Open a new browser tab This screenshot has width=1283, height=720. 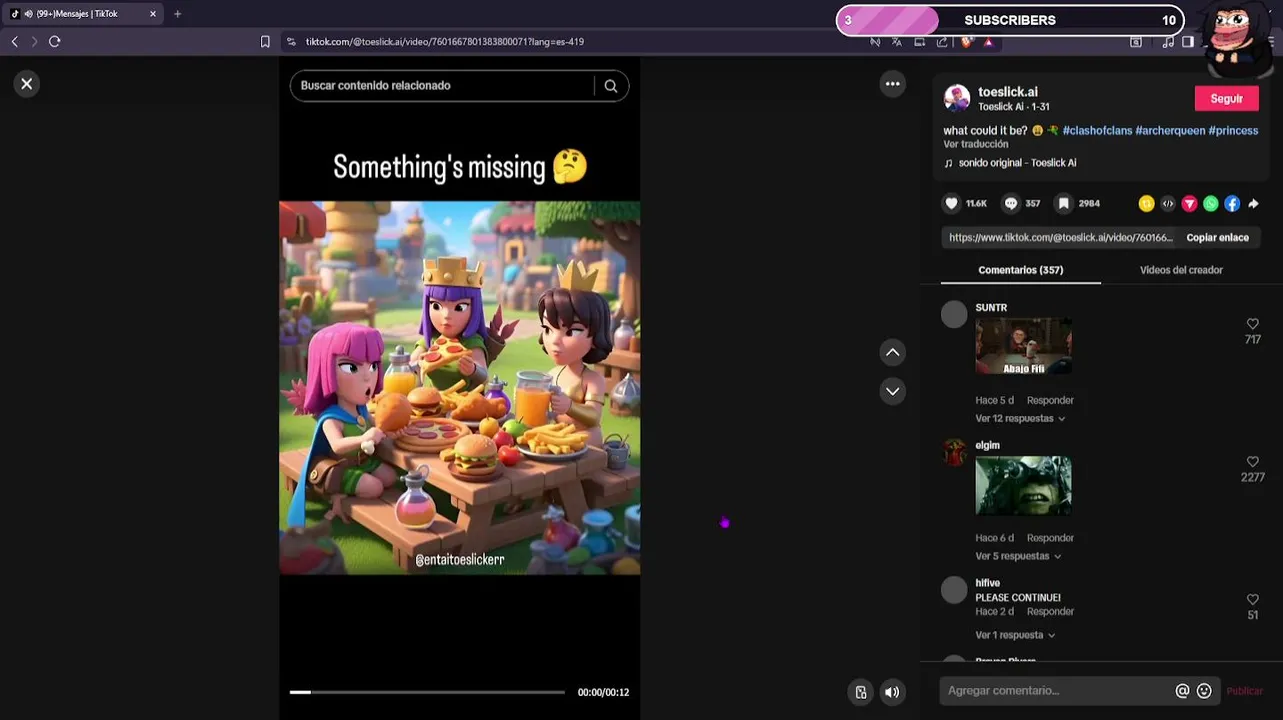177,14
